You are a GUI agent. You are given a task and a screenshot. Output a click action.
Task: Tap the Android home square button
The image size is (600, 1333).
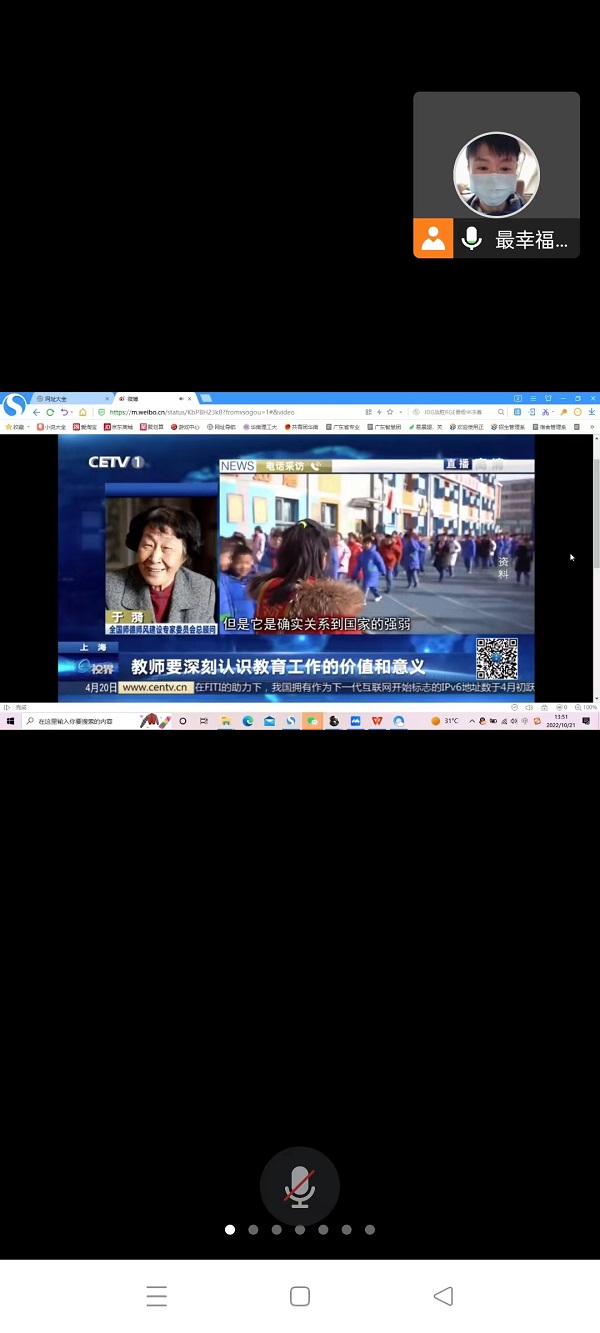click(299, 1296)
